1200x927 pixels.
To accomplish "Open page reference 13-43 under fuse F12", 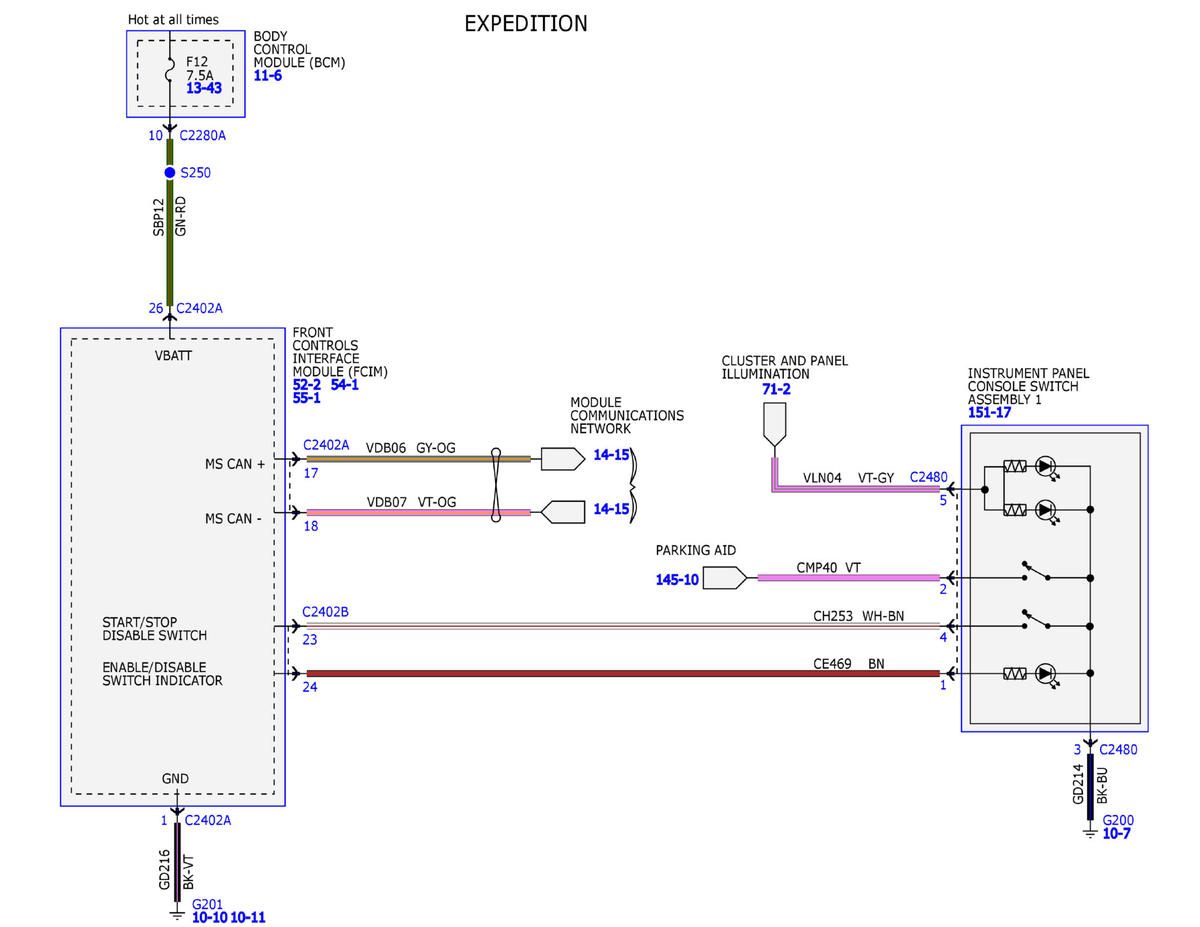I will [x=204, y=88].
